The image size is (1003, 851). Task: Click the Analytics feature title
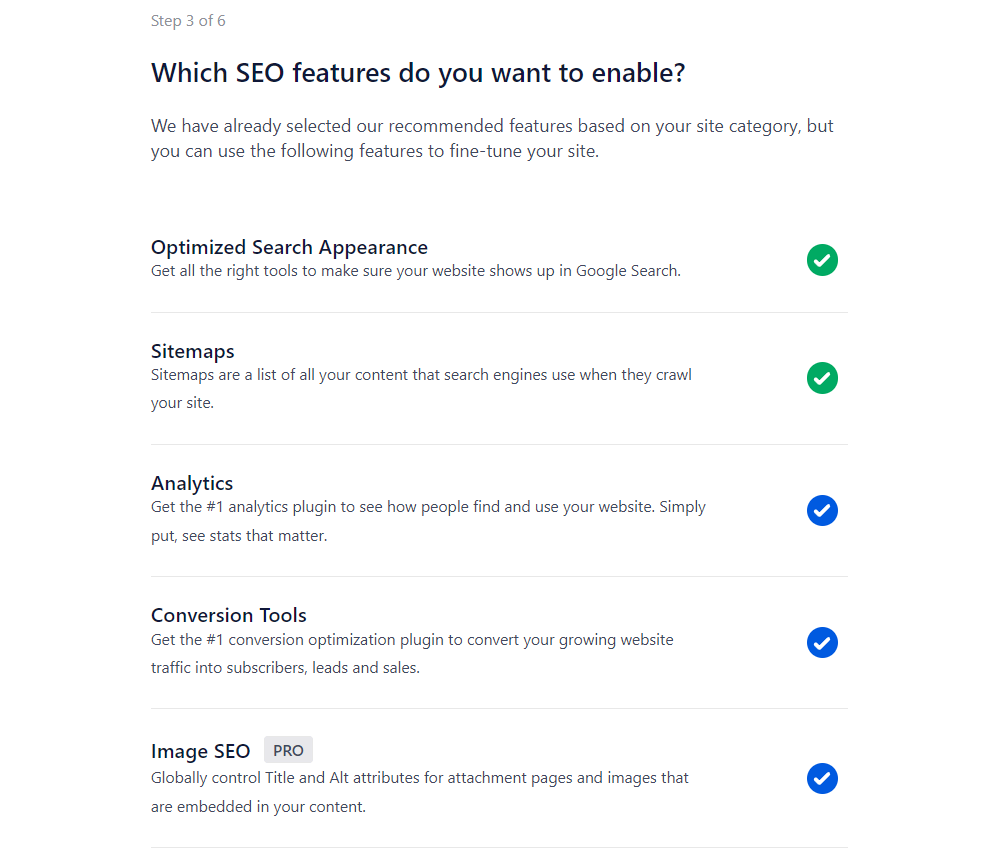click(192, 483)
